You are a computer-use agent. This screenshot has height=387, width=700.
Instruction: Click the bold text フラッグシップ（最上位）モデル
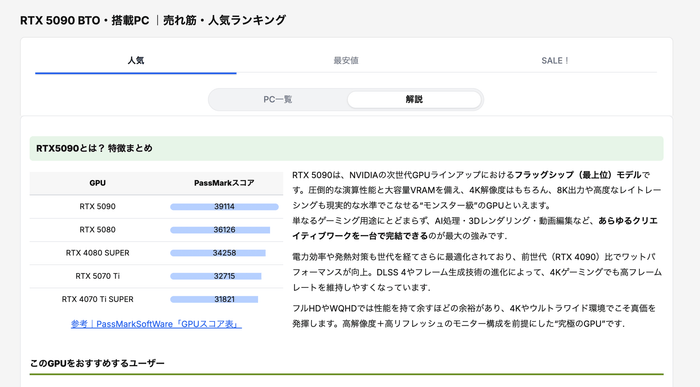[x=578, y=175]
